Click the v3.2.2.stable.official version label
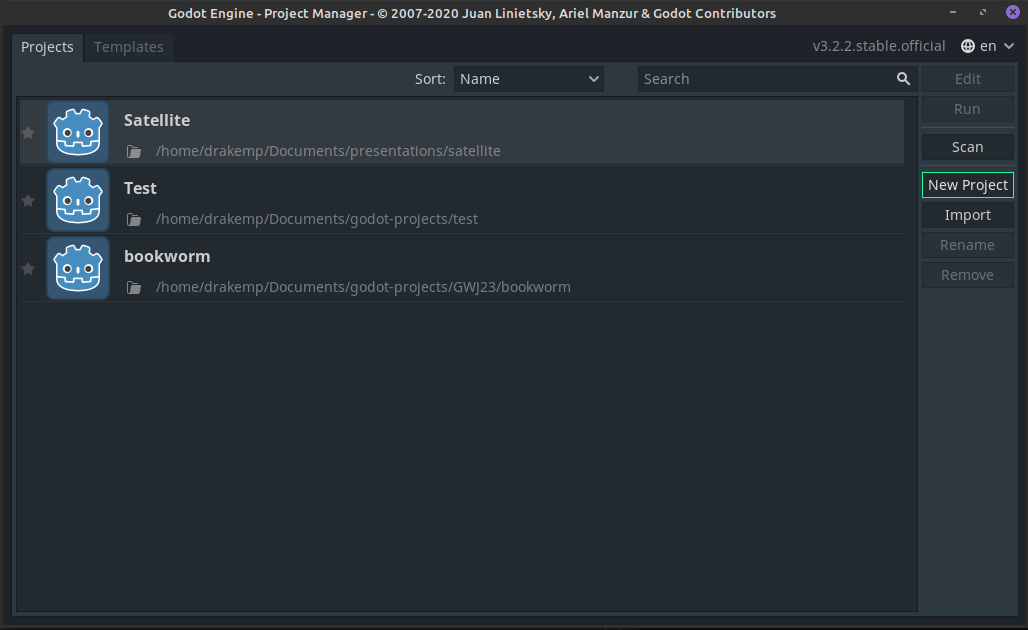 coord(879,46)
